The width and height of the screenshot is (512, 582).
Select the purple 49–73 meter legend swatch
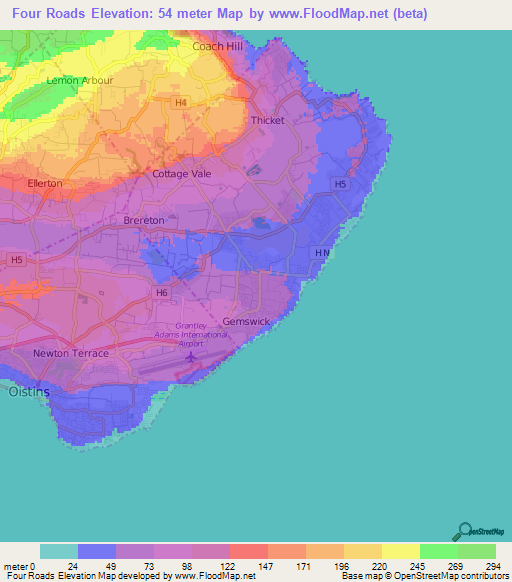point(135,551)
